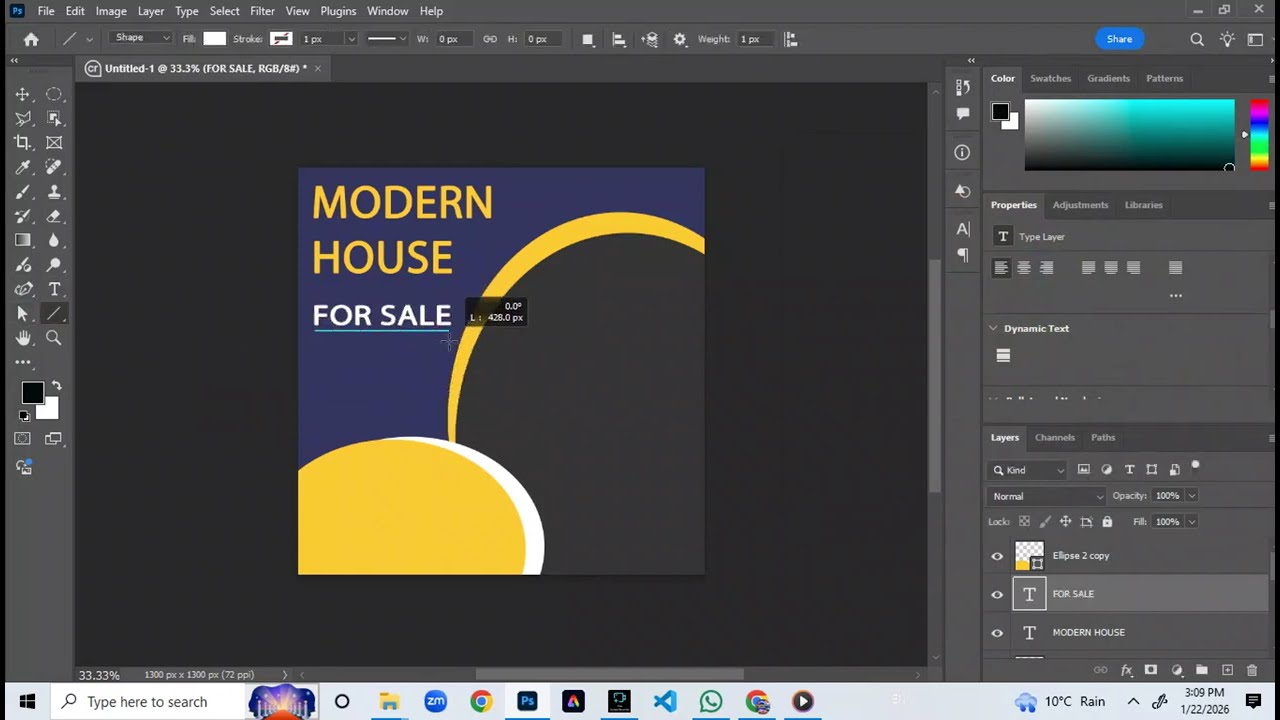Select the Dodge tool

coord(54,265)
